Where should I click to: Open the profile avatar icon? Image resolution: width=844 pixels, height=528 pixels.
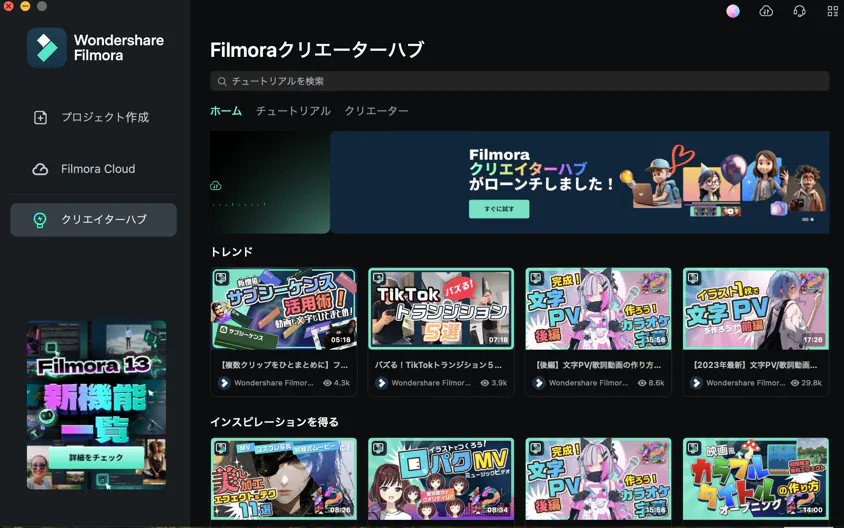(733, 11)
